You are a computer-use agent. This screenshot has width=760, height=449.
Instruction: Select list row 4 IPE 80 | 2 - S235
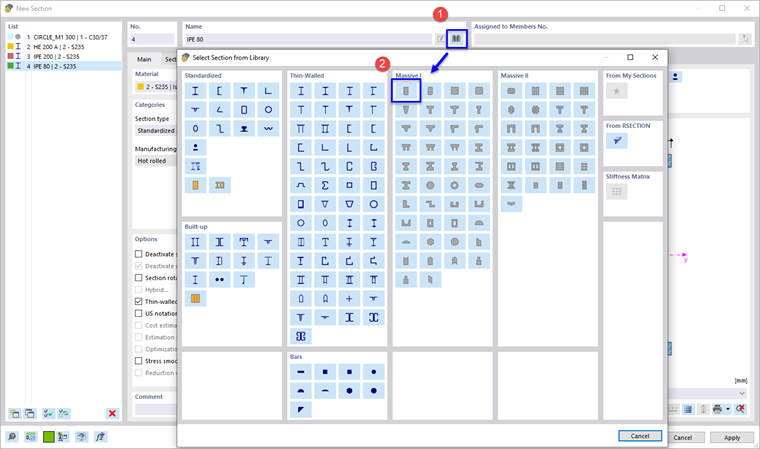(63, 66)
